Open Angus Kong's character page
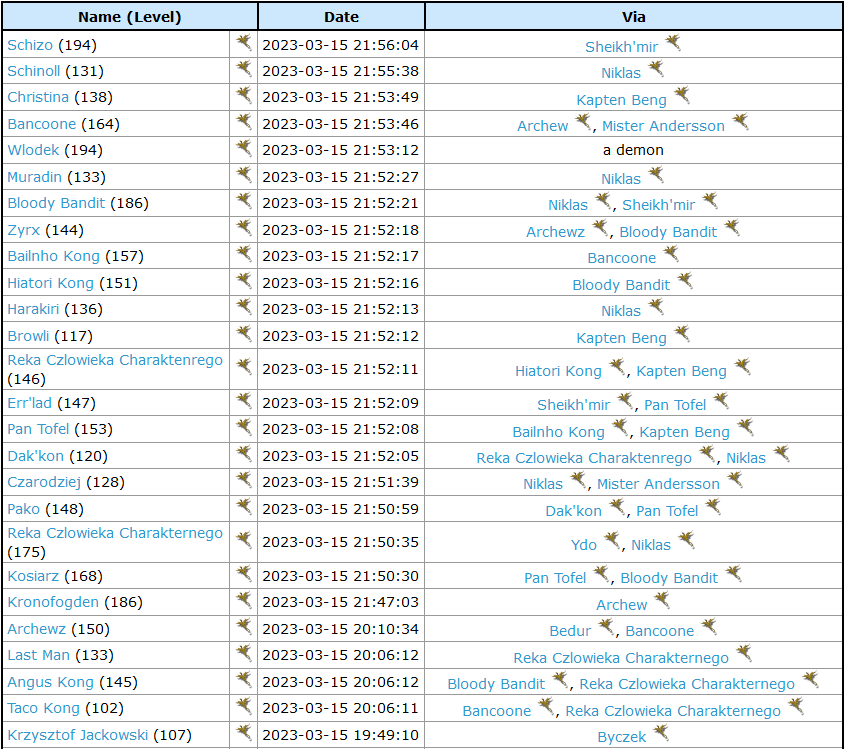 click(50, 682)
